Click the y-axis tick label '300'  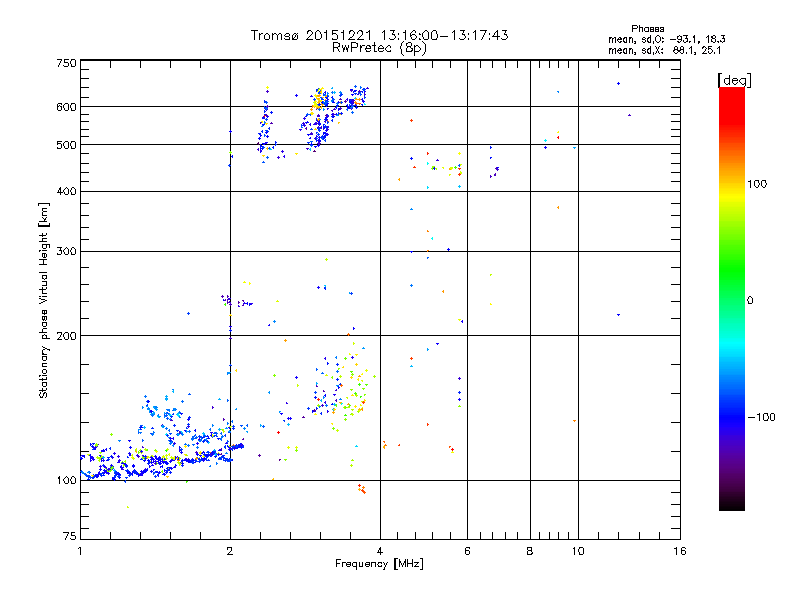pos(66,252)
